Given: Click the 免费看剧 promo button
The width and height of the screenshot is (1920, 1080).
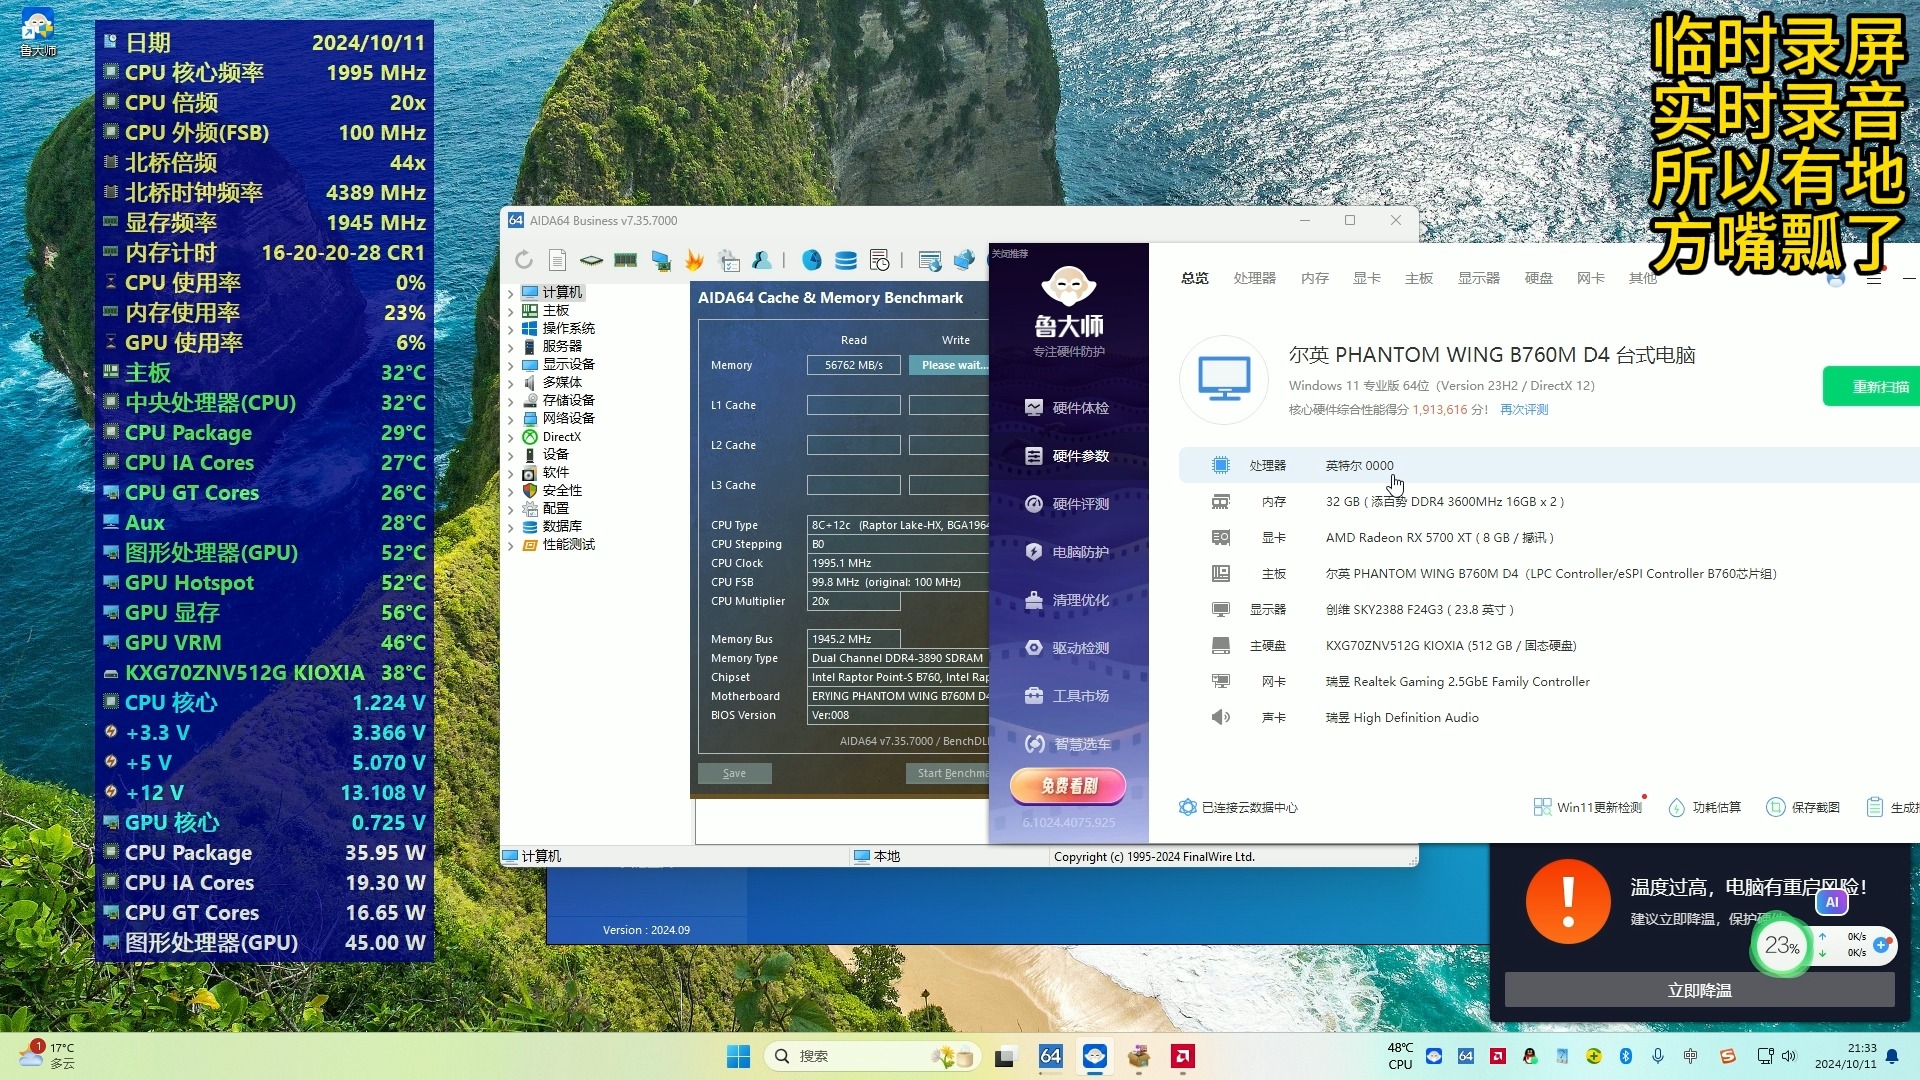Looking at the screenshot, I should [1068, 786].
